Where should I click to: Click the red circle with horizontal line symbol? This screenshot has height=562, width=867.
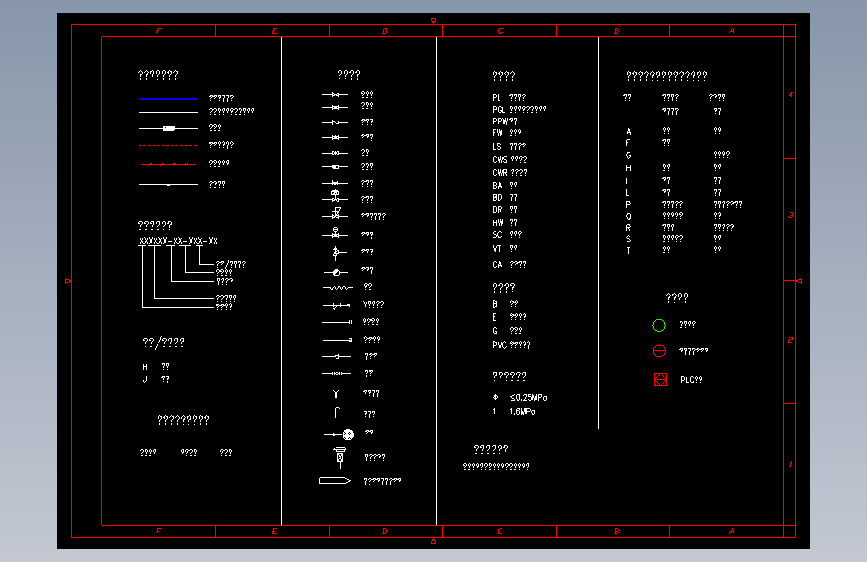point(659,351)
